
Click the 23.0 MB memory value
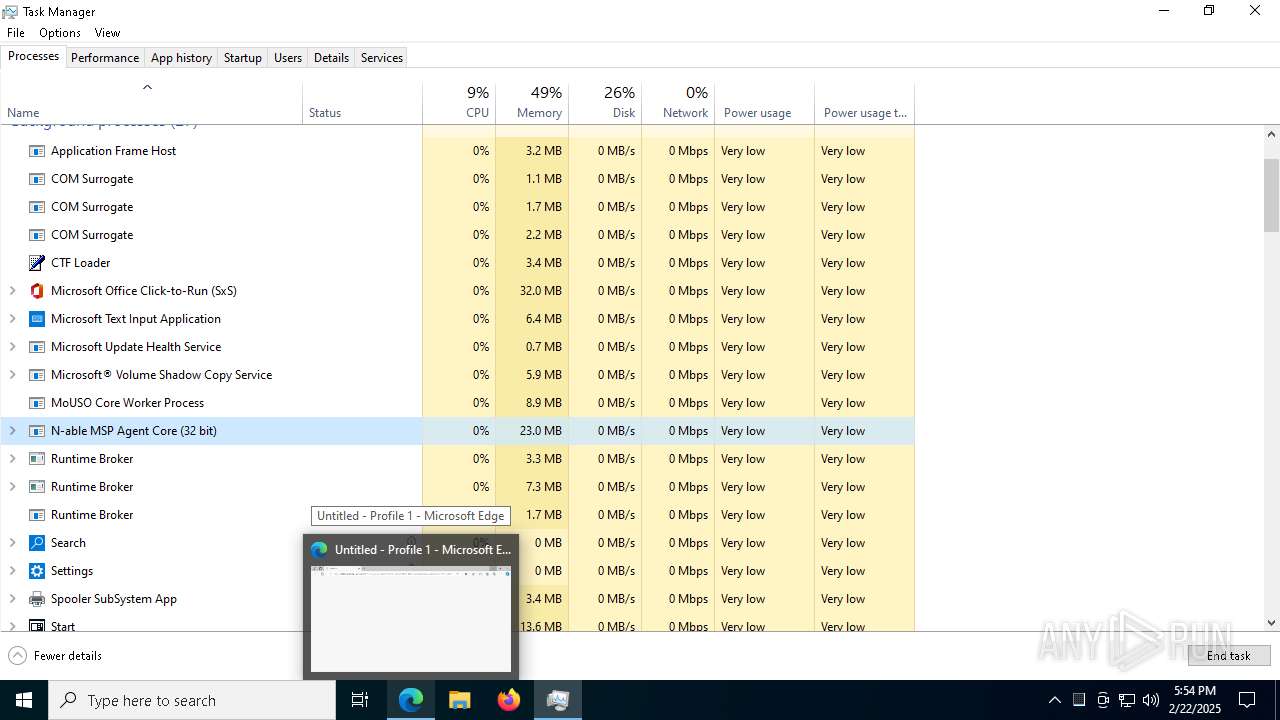pyautogui.click(x=540, y=431)
